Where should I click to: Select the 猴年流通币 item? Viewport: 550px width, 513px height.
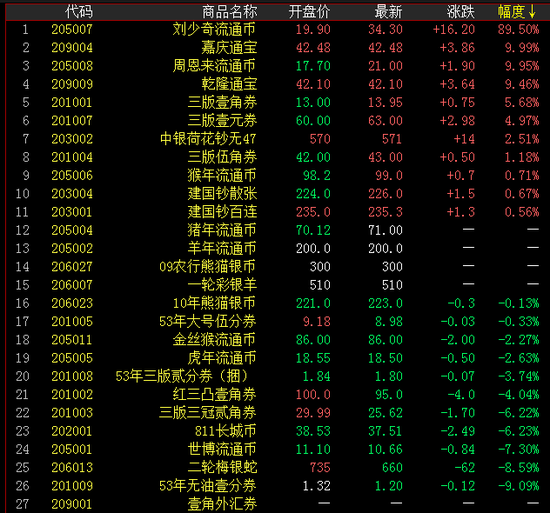tap(222, 175)
